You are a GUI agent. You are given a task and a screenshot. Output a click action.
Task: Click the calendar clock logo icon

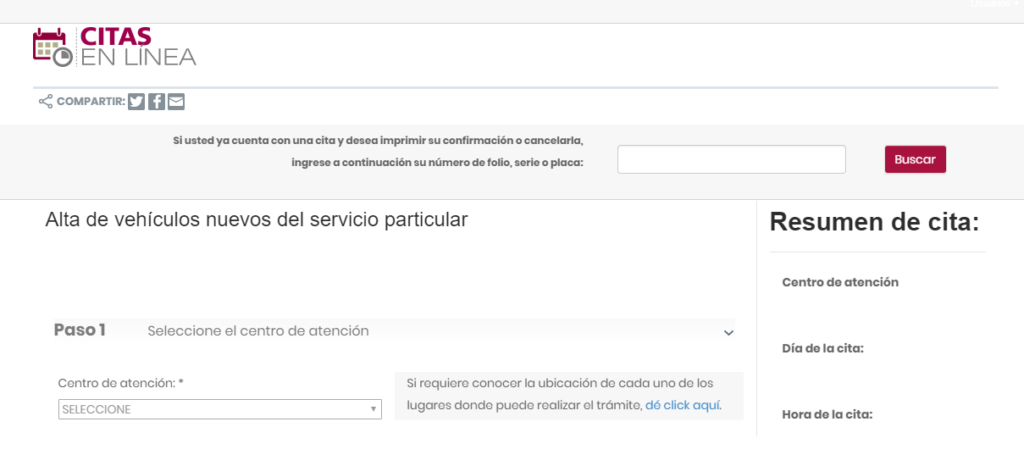pos(52,48)
